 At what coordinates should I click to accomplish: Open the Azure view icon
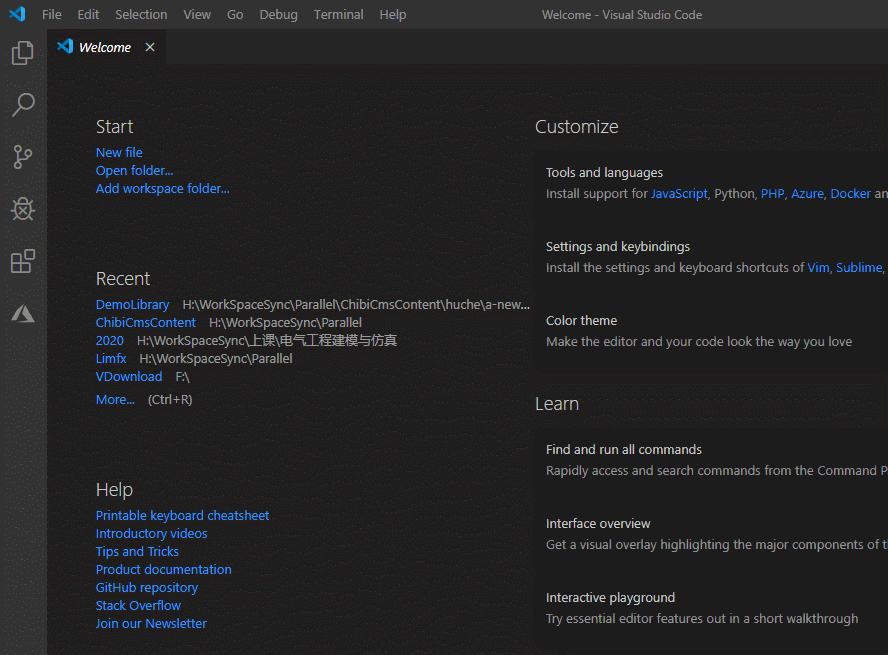coord(23,313)
